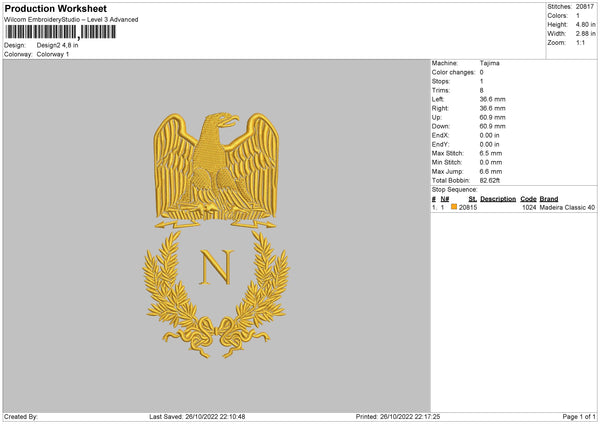Click the 'Color changes:' label

point(453,72)
